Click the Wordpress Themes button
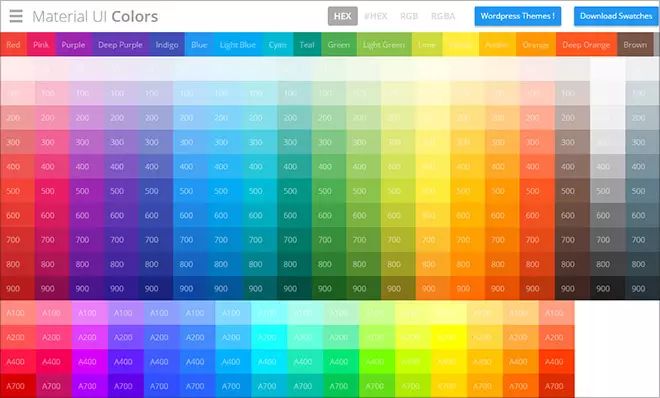 tap(518, 16)
